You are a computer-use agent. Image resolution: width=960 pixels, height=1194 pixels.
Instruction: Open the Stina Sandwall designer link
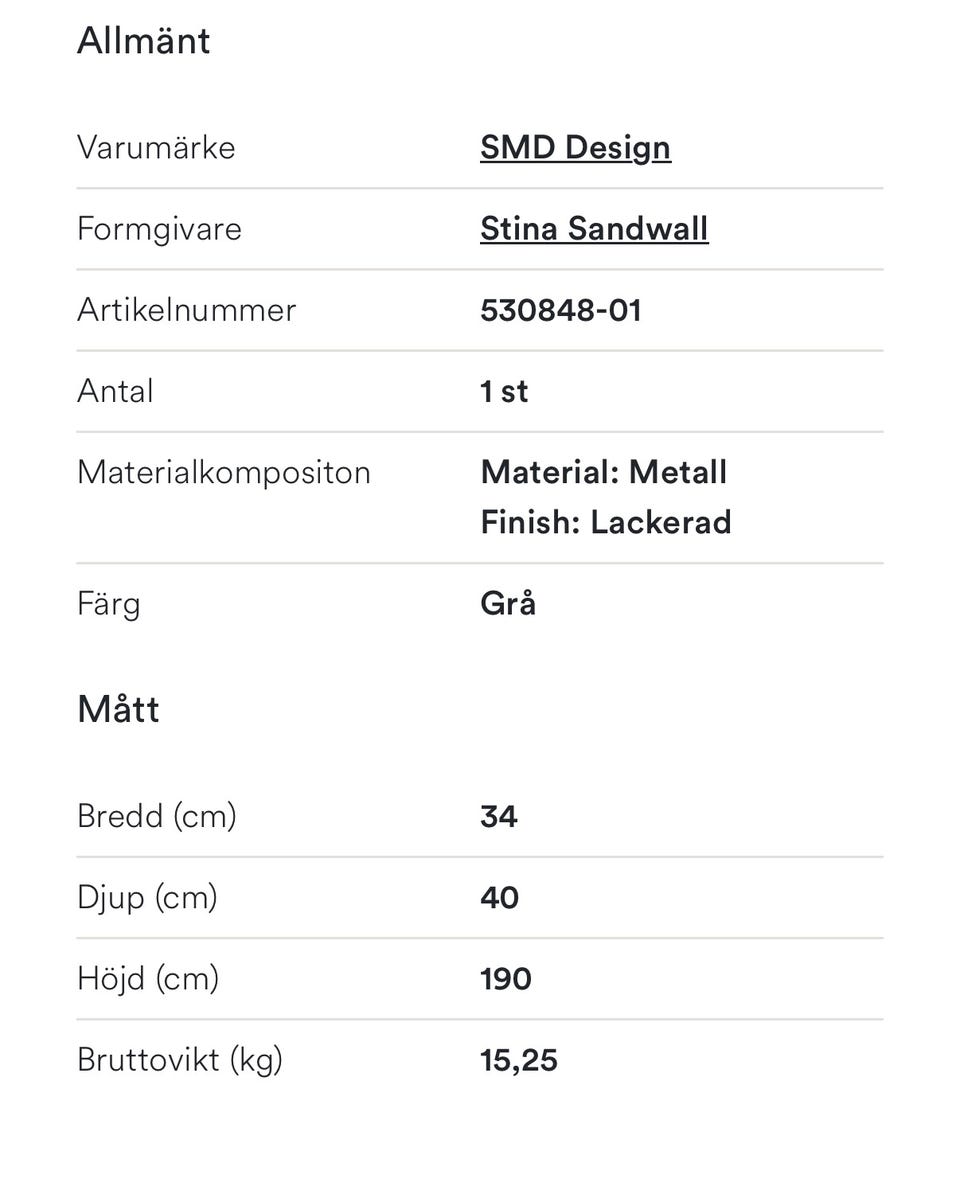[x=595, y=228]
